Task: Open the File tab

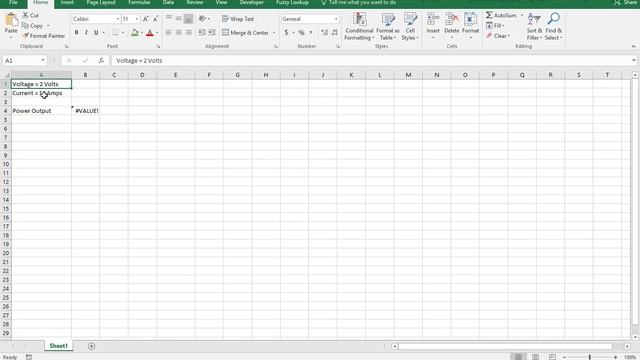Action: click(x=13, y=2)
